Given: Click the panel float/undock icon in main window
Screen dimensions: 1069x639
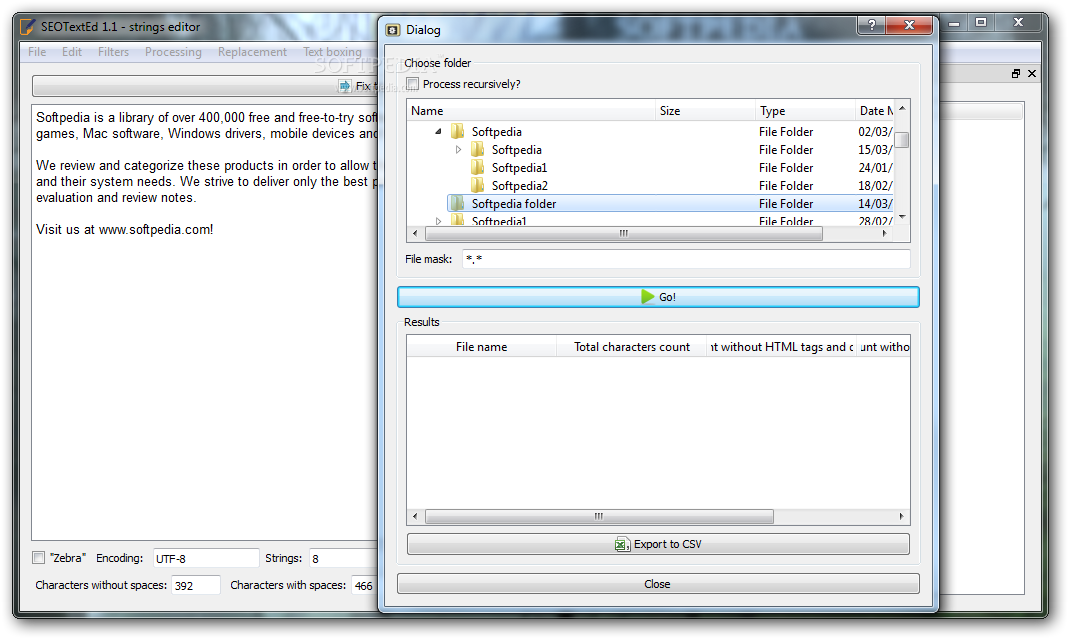Looking at the screenshot, I should coord(1016,74).
